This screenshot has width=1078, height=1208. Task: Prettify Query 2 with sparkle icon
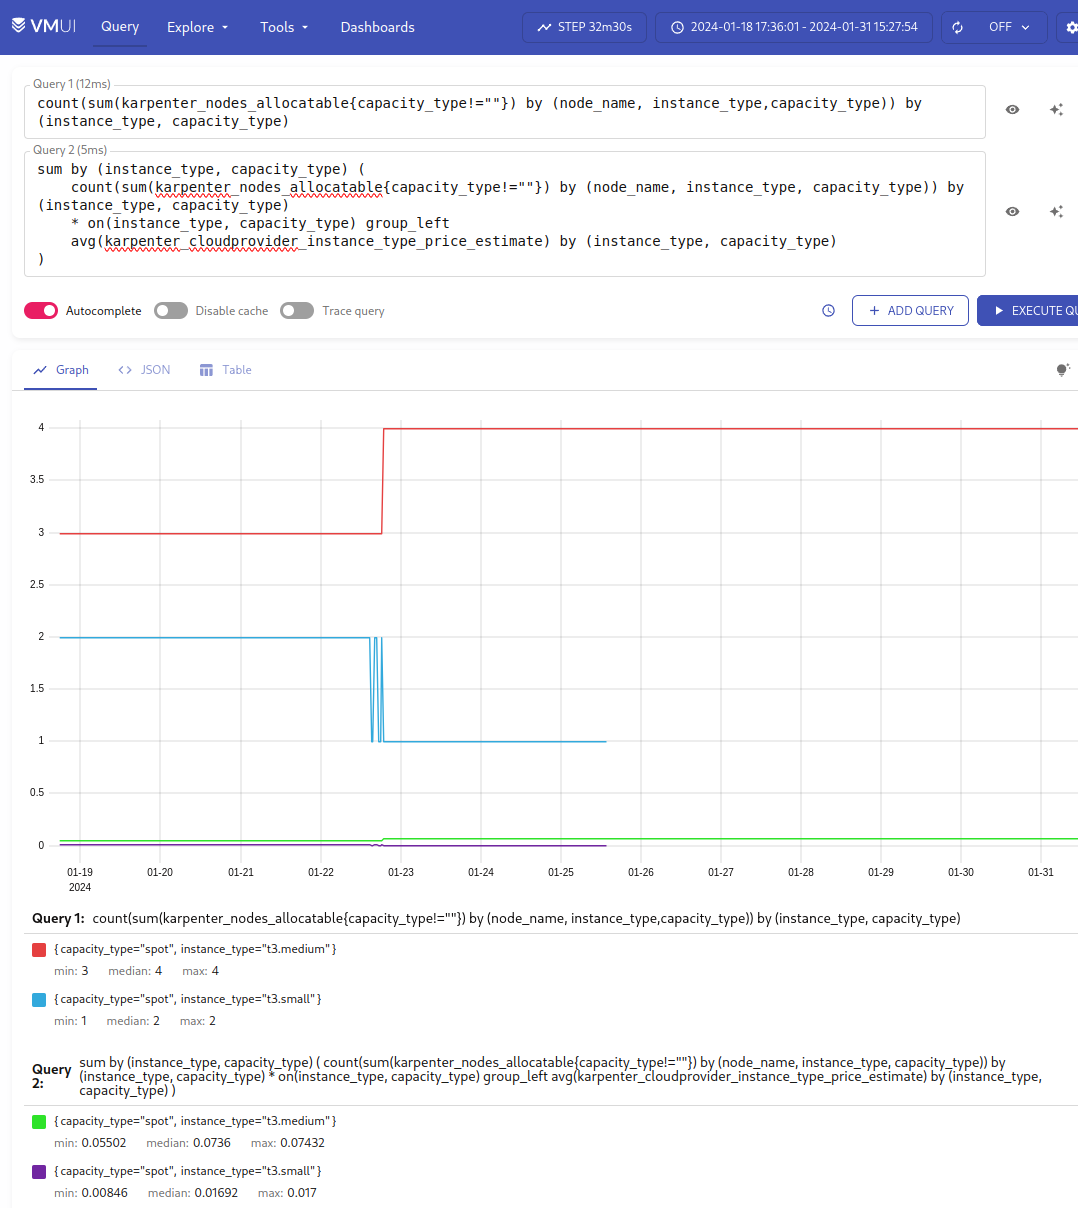click(x=1056, y=212)
